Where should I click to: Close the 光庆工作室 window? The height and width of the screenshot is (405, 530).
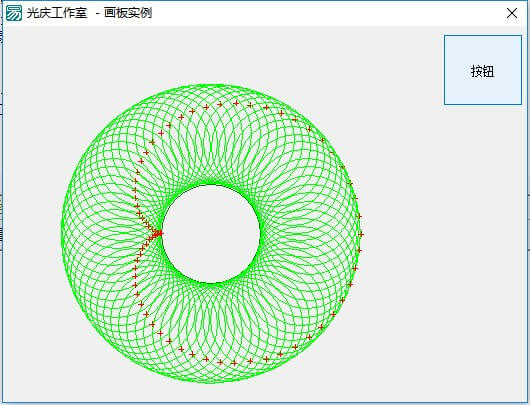512,13
